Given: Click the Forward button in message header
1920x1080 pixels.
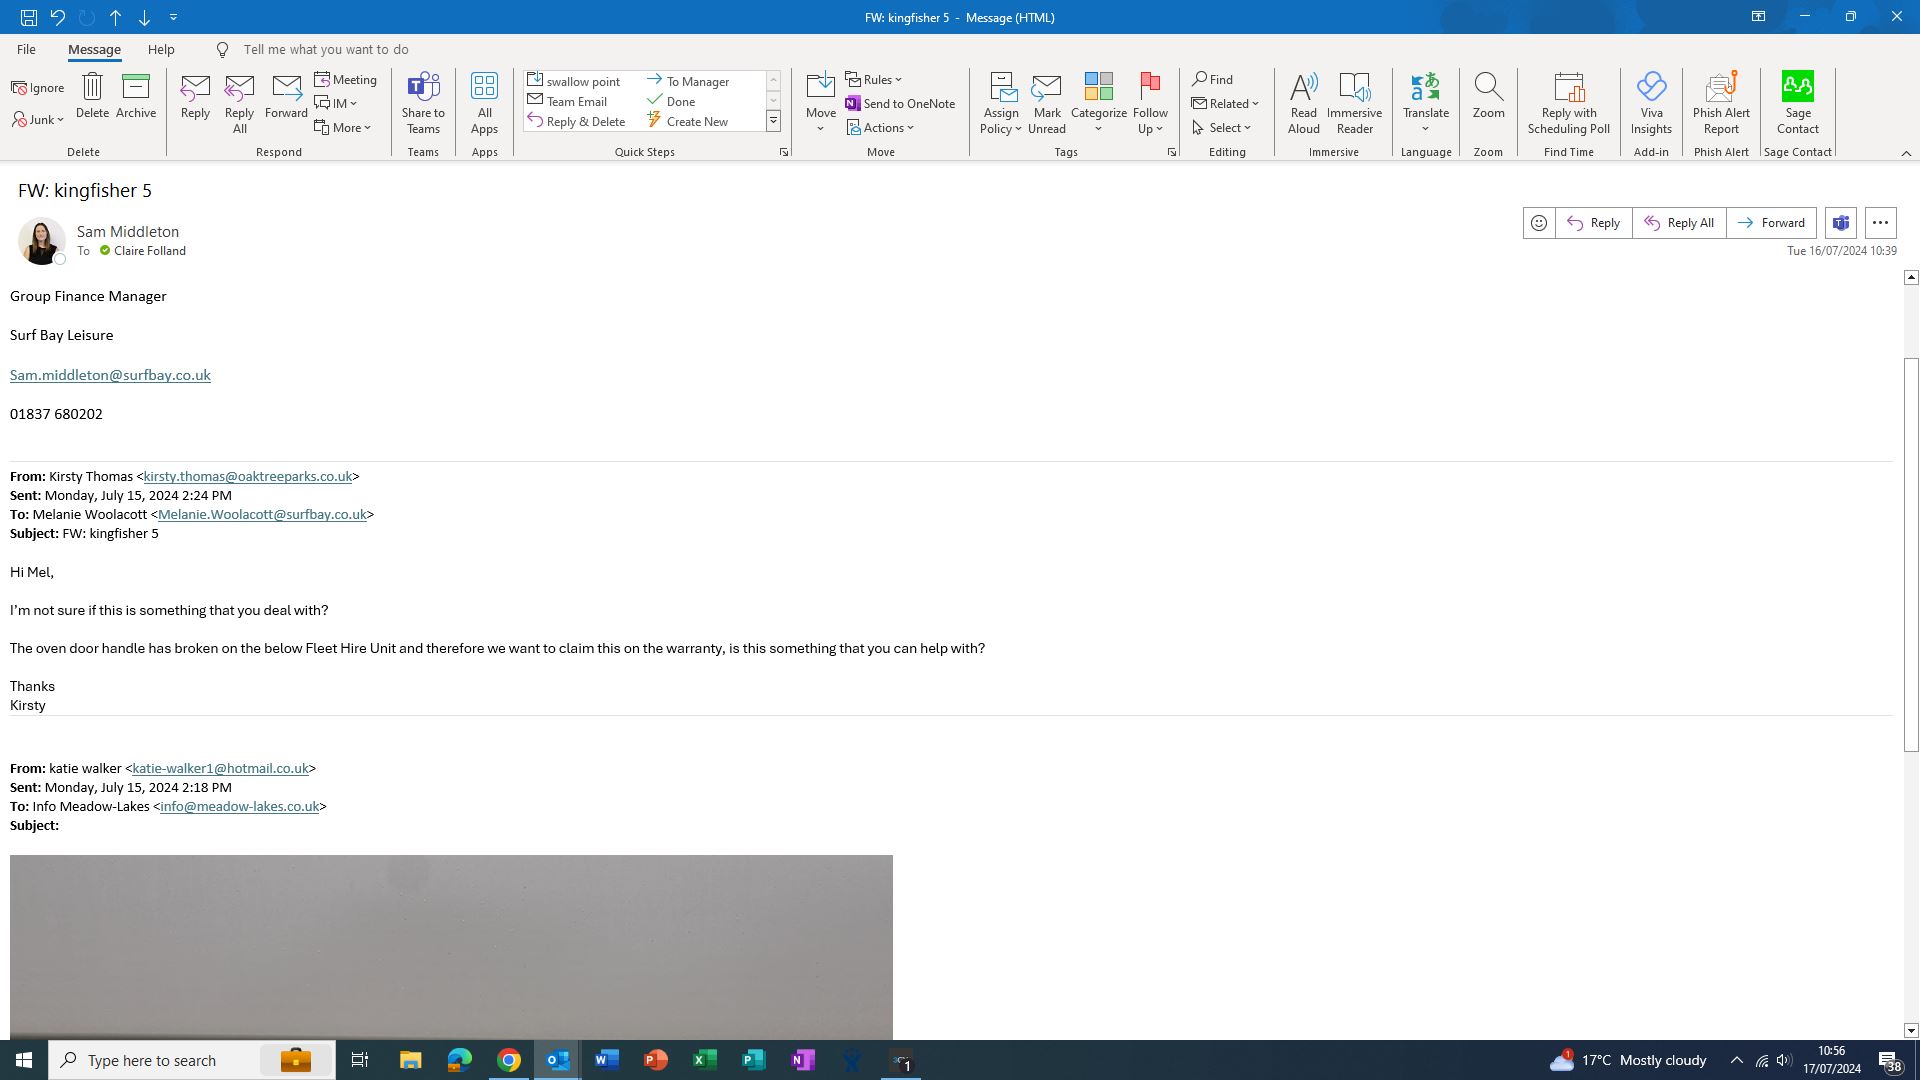Looking at the screenshot, I should (x=1771, y=223).
